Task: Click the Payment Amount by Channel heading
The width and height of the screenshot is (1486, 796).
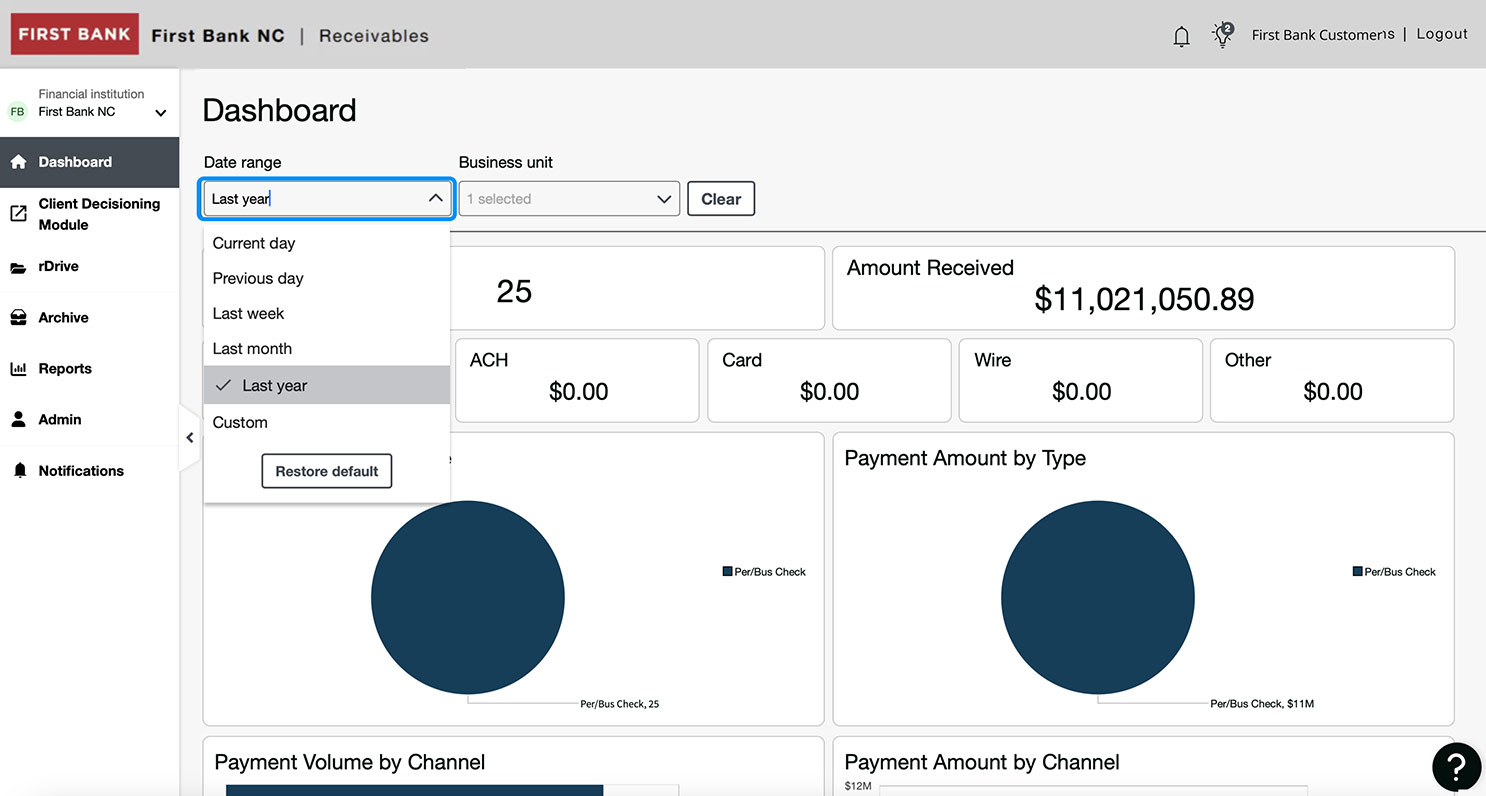Action: [982, 762]
